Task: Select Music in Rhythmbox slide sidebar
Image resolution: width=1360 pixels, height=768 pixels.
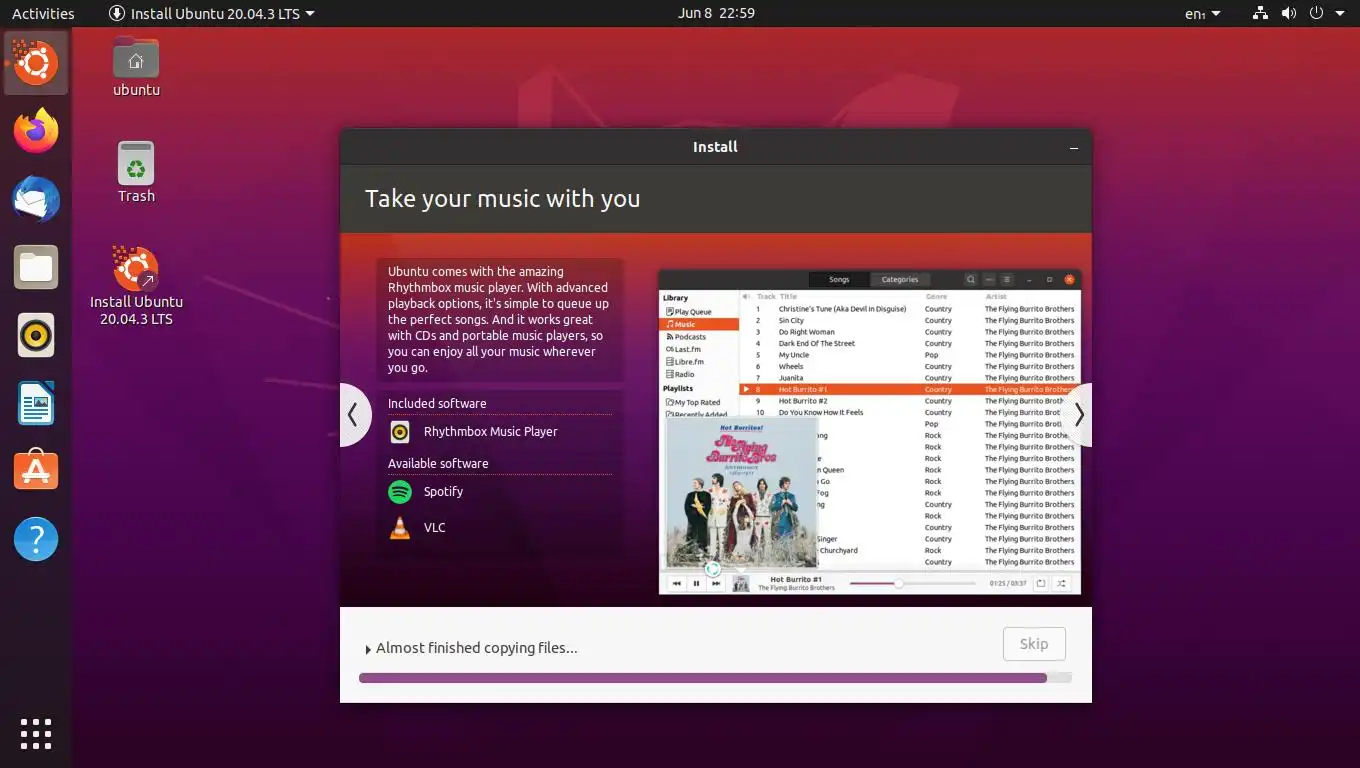Action: pos(699,324)
